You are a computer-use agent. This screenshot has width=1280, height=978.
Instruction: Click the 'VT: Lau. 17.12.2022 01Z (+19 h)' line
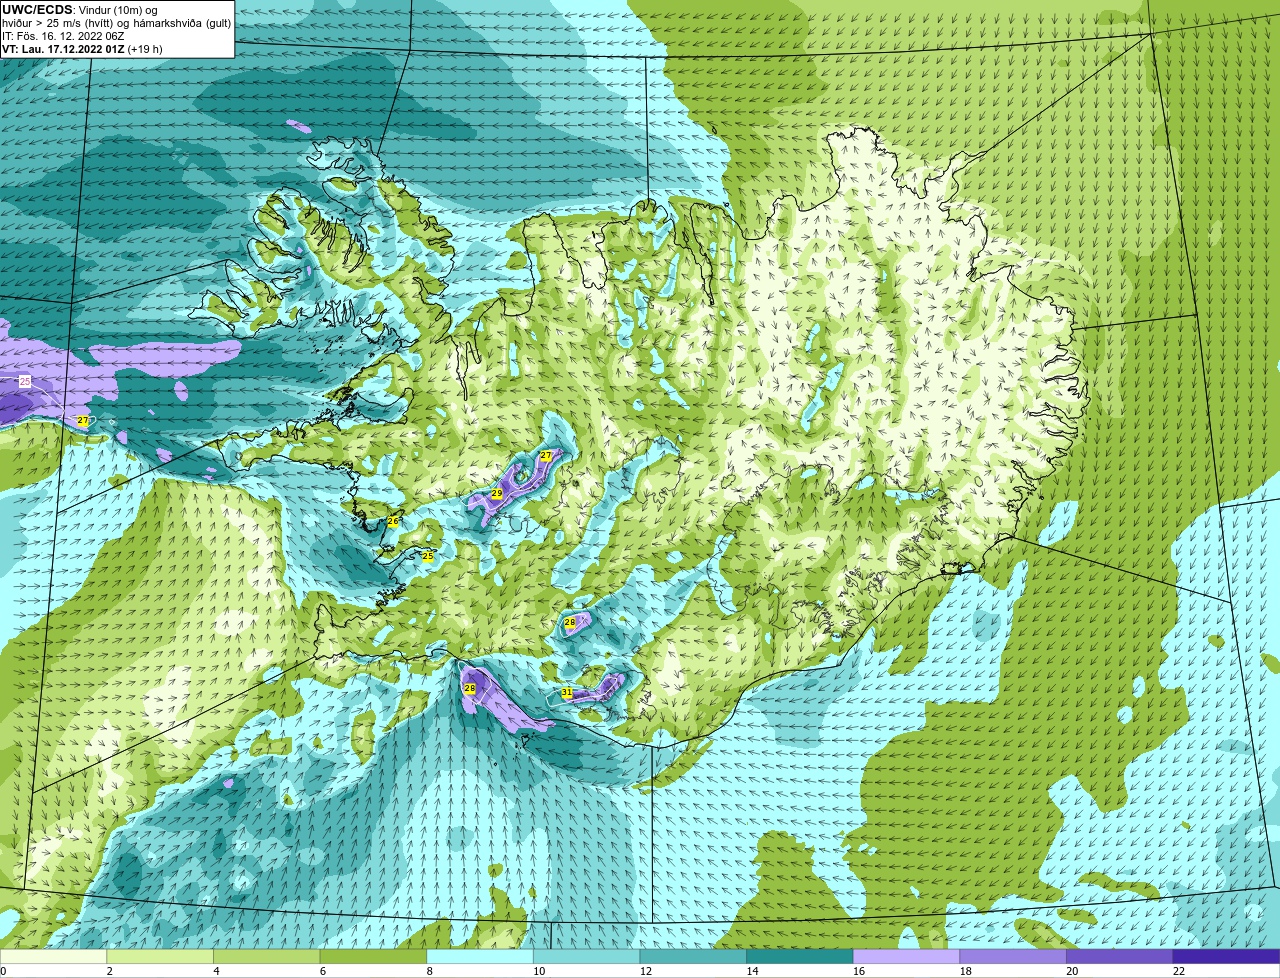pos(82,48)
